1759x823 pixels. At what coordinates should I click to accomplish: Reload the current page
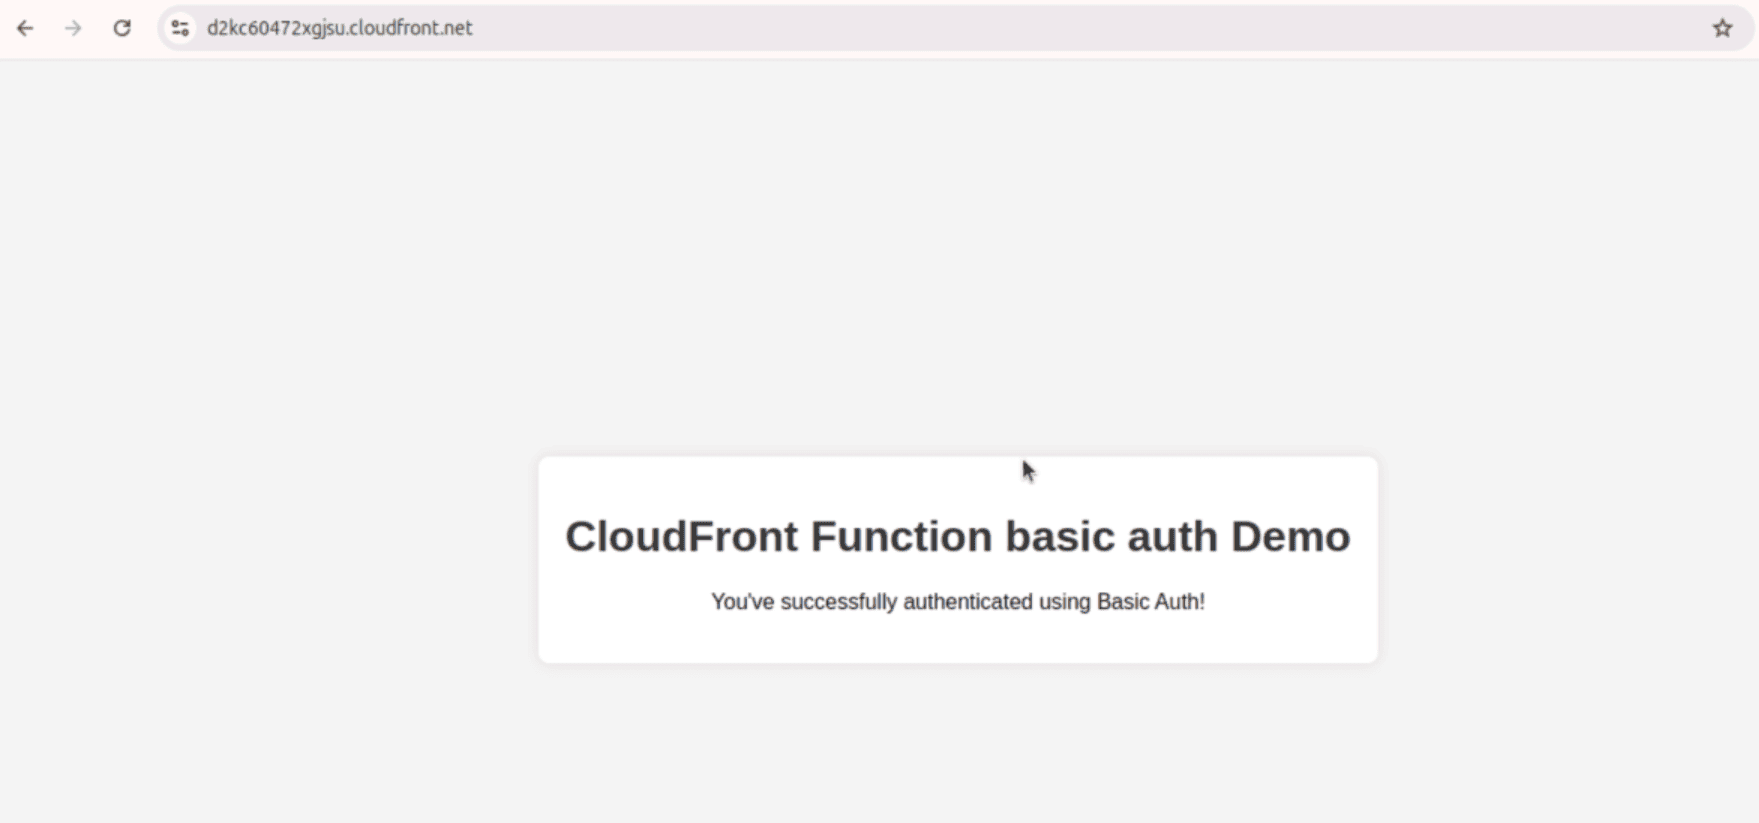[122, 28]
